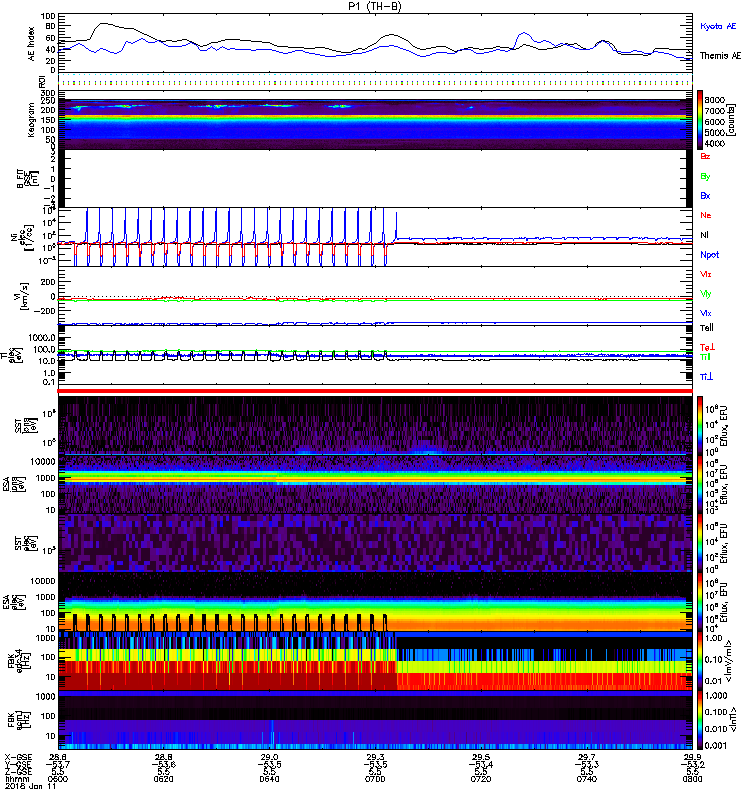This screenshot has height=800, width=750.
Task: Click the red Te perpendicular legend label
Action: pyautogui.click(x=707, y=347)
